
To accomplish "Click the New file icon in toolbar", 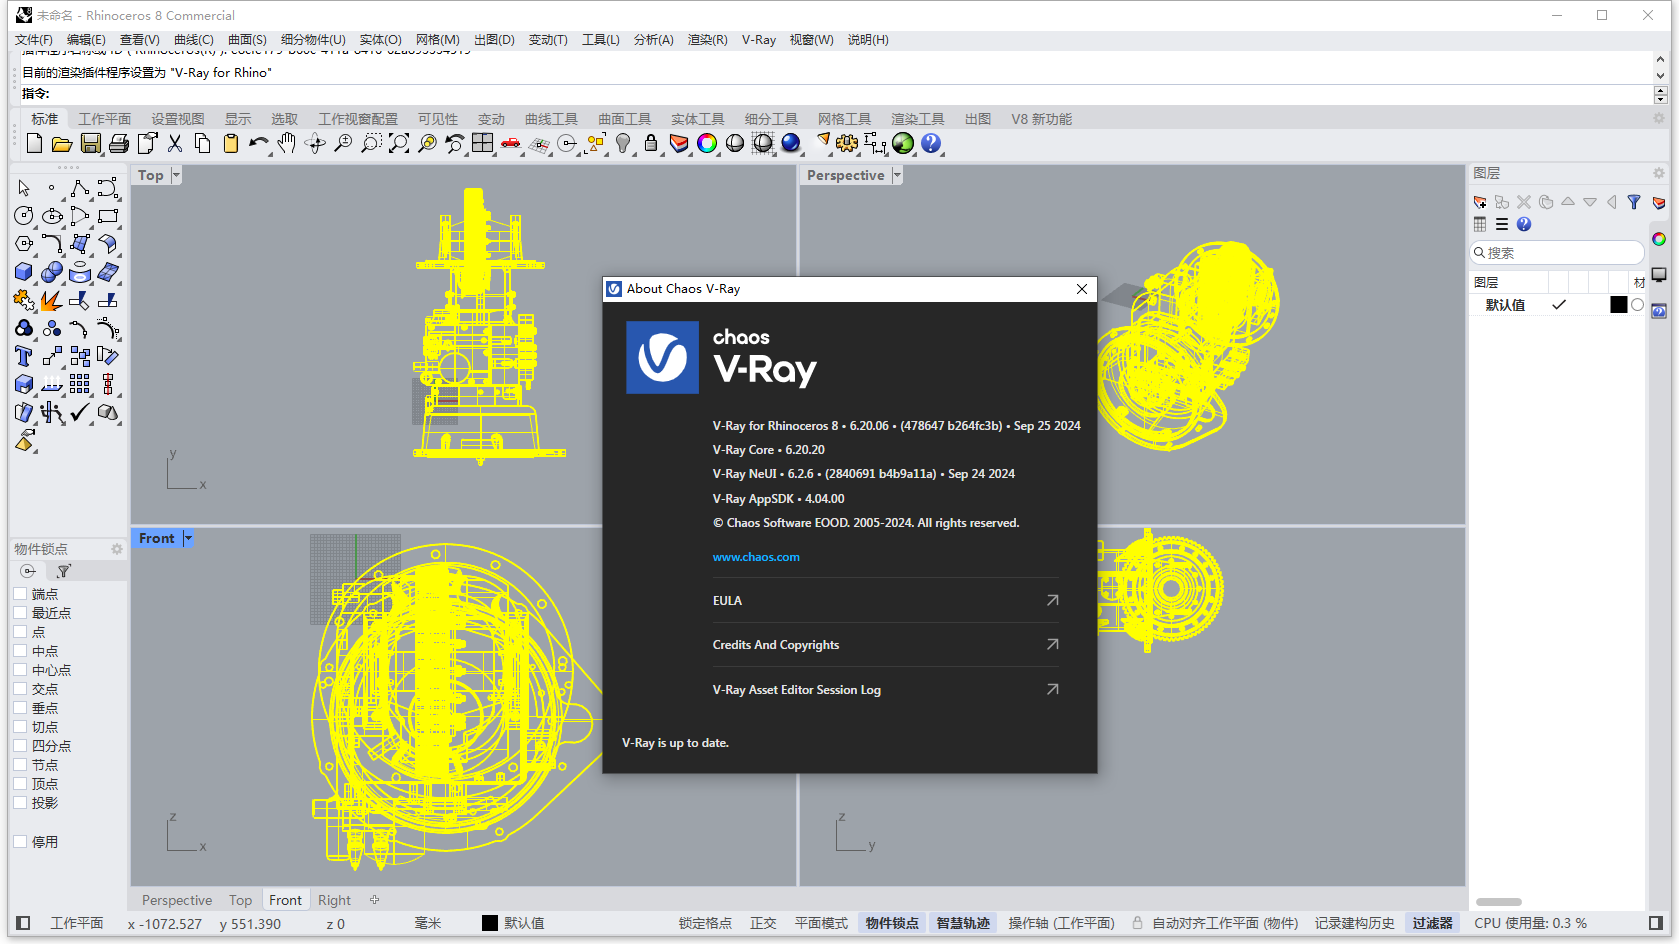I will click(x=34, y=143).
